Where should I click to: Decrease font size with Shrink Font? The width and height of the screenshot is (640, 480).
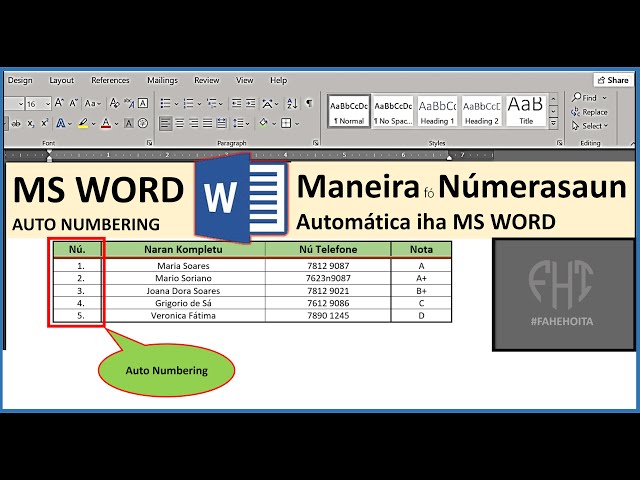73,103
